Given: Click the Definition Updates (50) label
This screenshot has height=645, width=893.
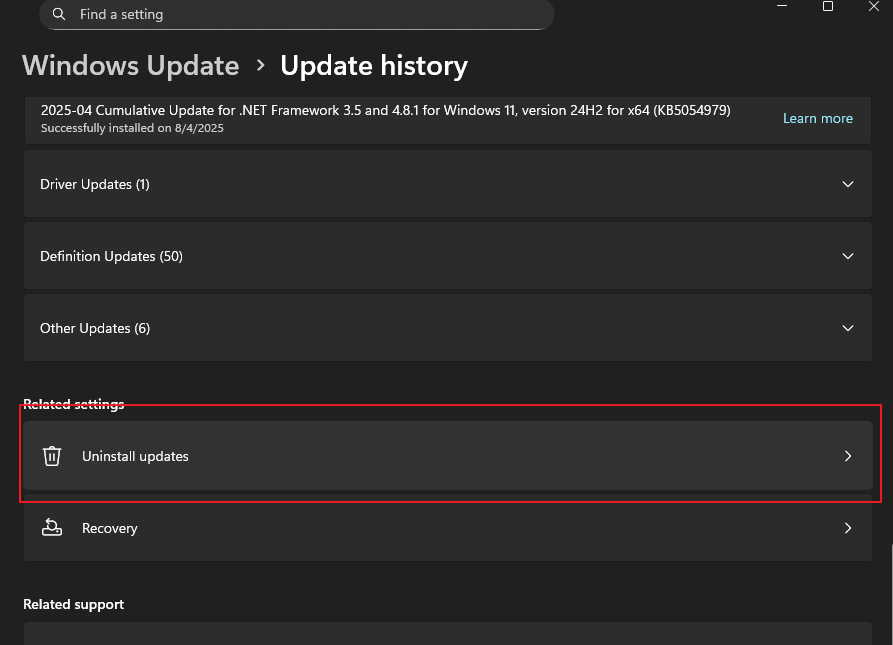Looking at the screenshot, I should click(111, 256).
